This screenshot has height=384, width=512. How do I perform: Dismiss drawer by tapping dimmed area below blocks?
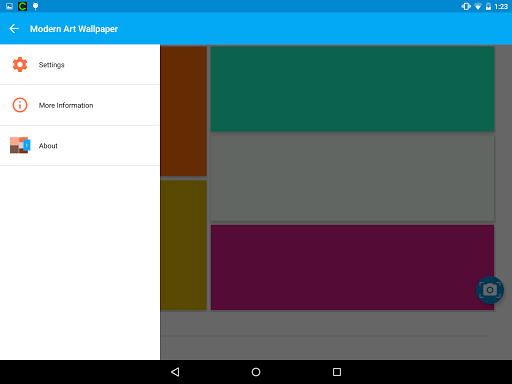(336, 335)
